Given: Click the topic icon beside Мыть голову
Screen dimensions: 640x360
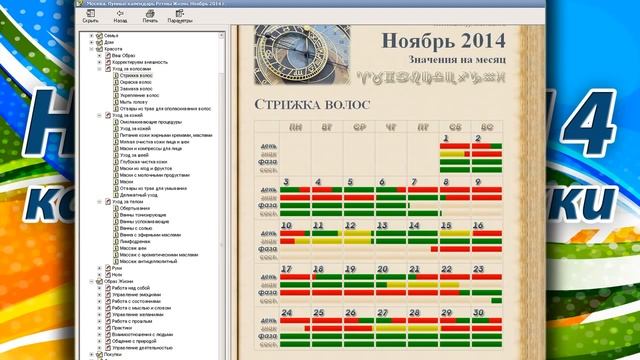Looking at the screenshot, I should [x=116, y=102].
